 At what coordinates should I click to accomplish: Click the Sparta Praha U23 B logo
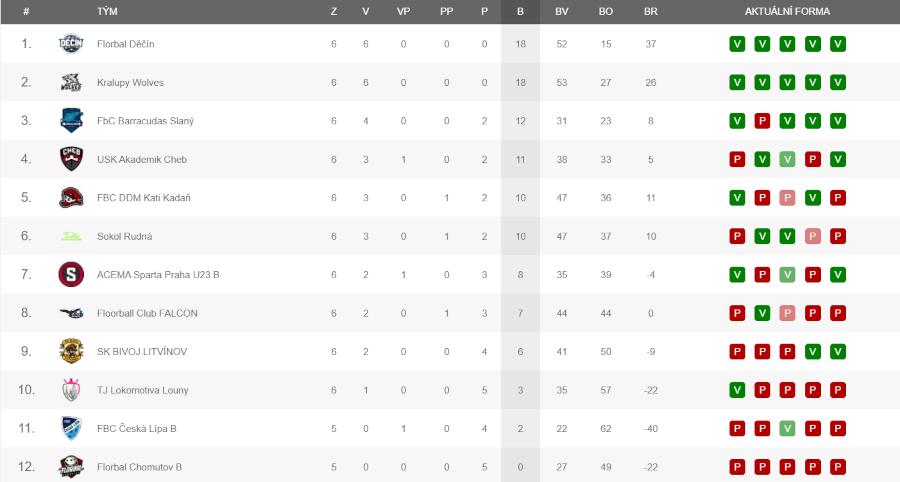(x=71, y=274)
